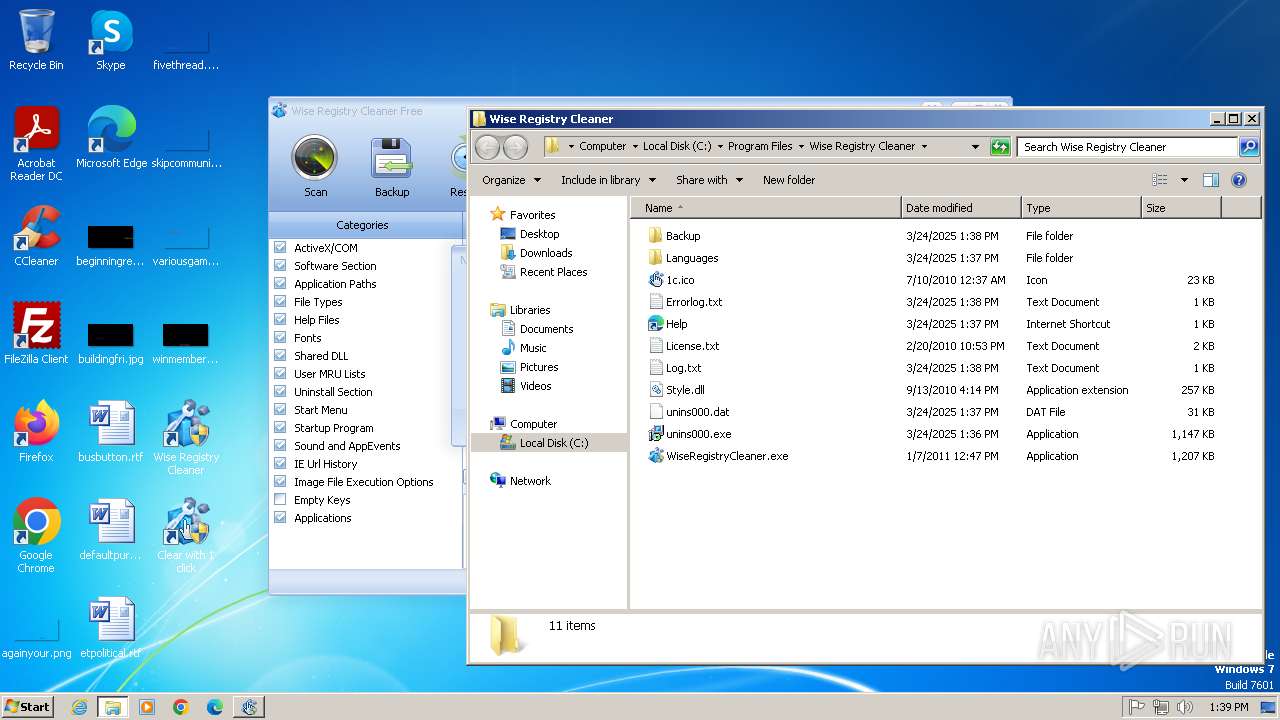Click the Chrome icon in the taskbar
Viewport: 1280px width, 720px height.
(x=181, y=707)
